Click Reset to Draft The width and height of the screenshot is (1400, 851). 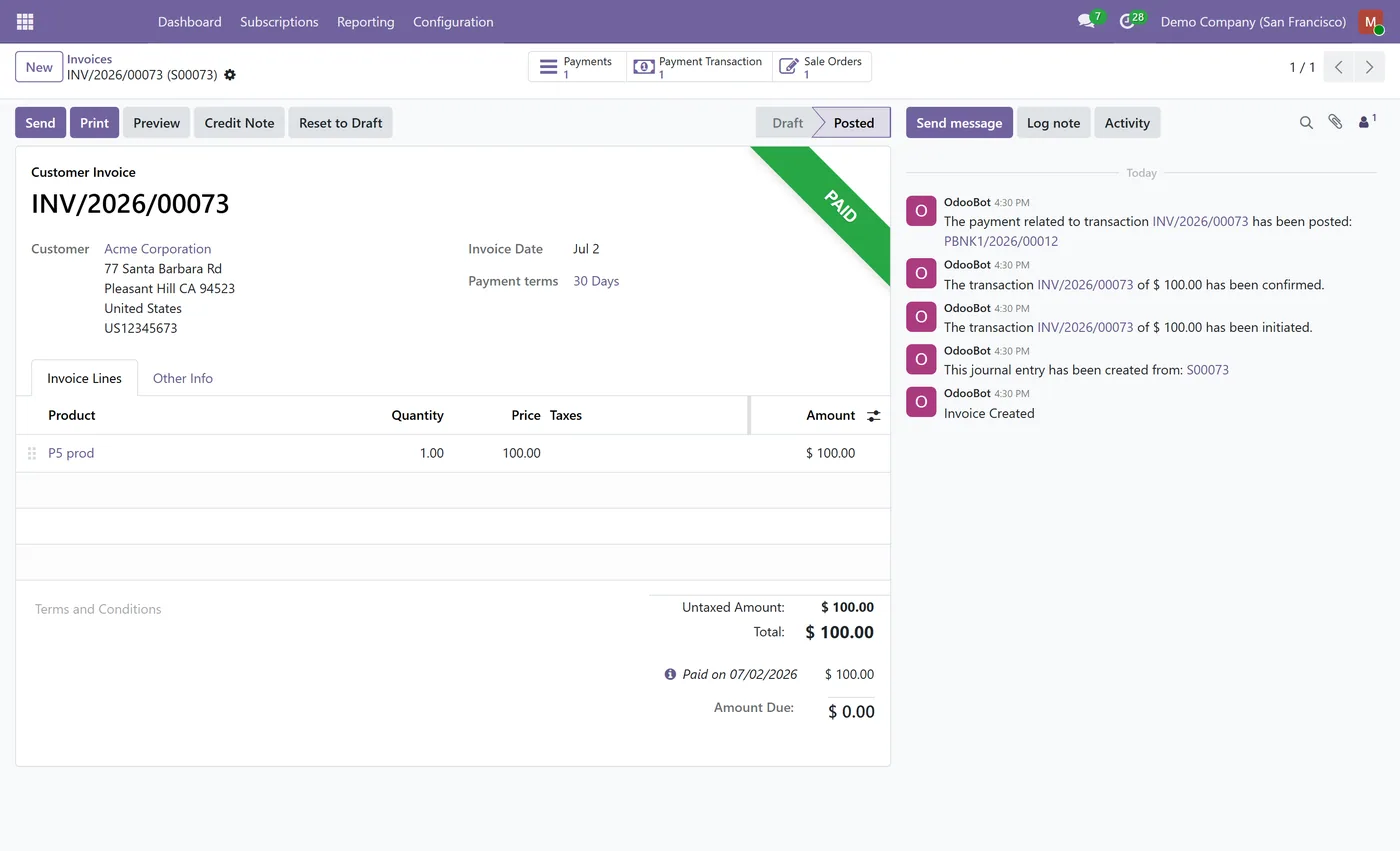point(340,122)
